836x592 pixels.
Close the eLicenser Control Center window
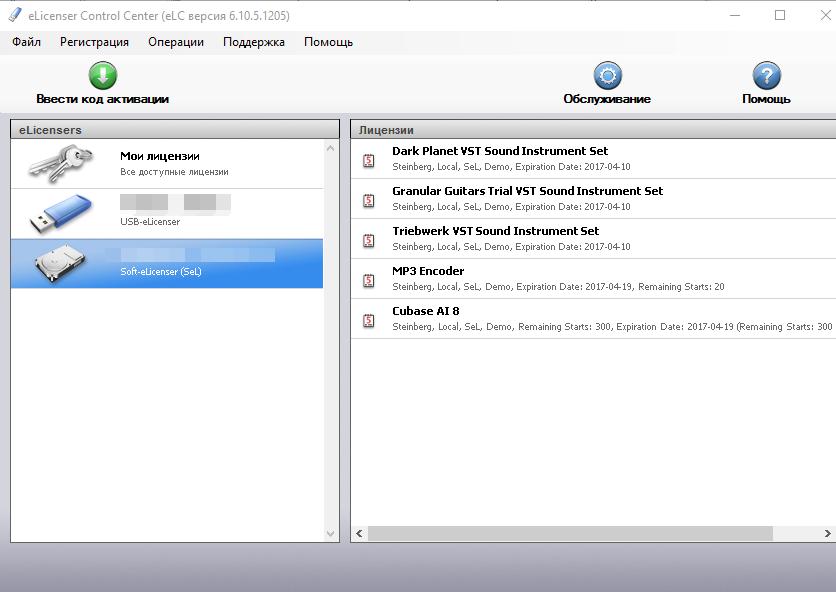pyautogui.click(x=825, y=15)
